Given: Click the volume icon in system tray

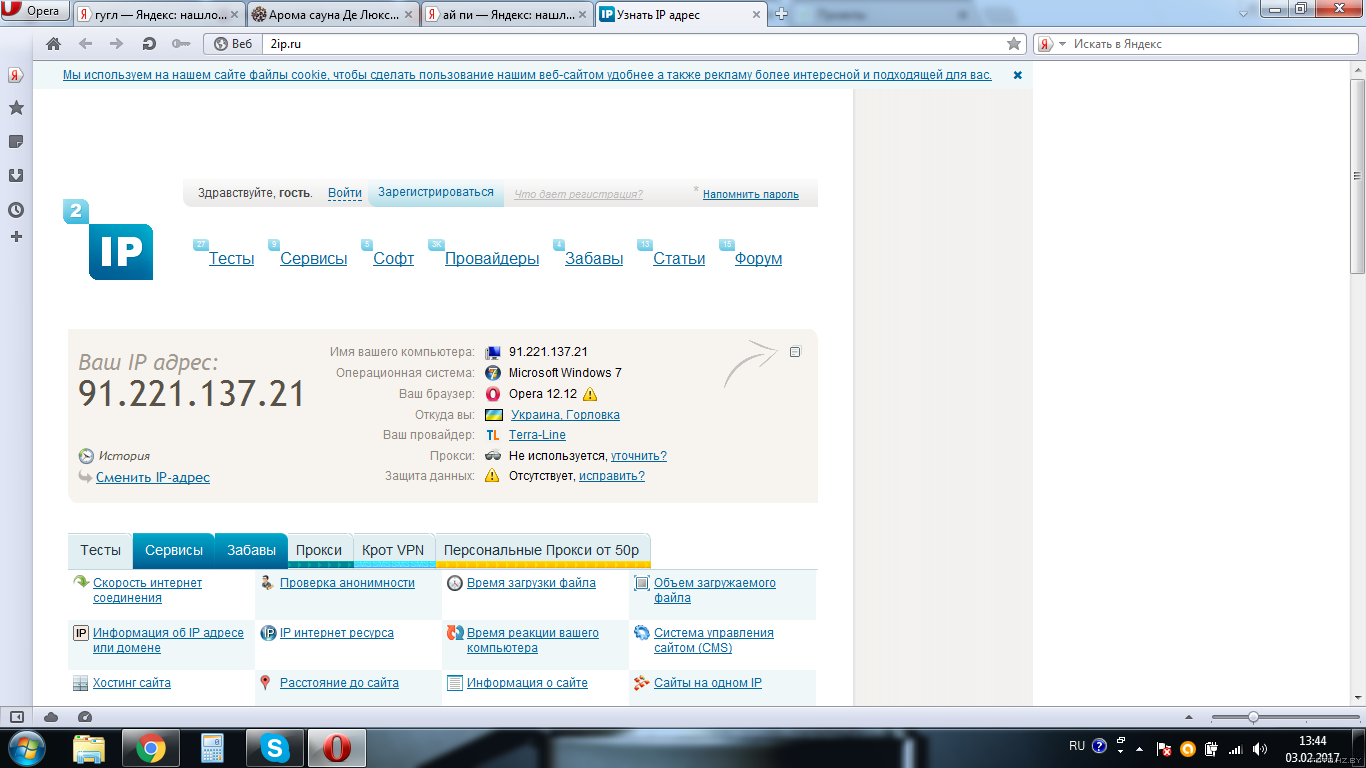Looking at the screenshot, I should coord(1260,748).
